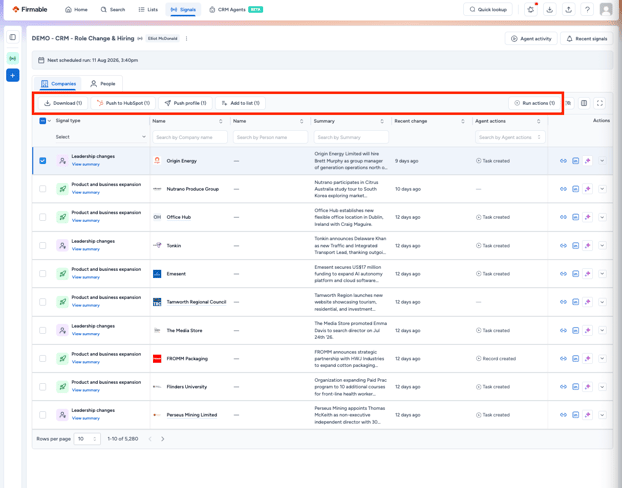This screenshot has height=488, width=622.
Task: Open the notifications bell icon
Action: (x=531, y=10)
